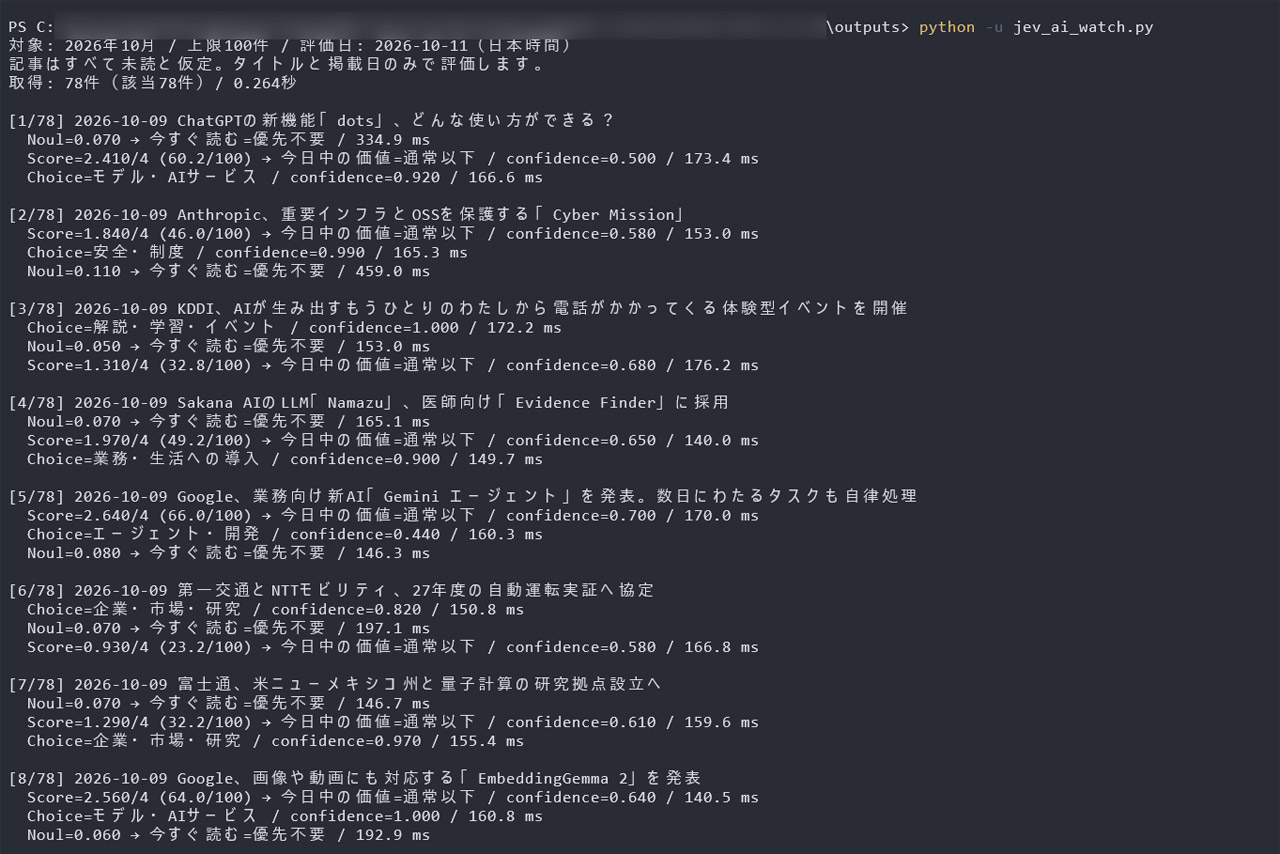Click 'Score=1.970/4 (49.2/100)' line
Viewport: 1280px width, 854px height.
click(393, 440)
